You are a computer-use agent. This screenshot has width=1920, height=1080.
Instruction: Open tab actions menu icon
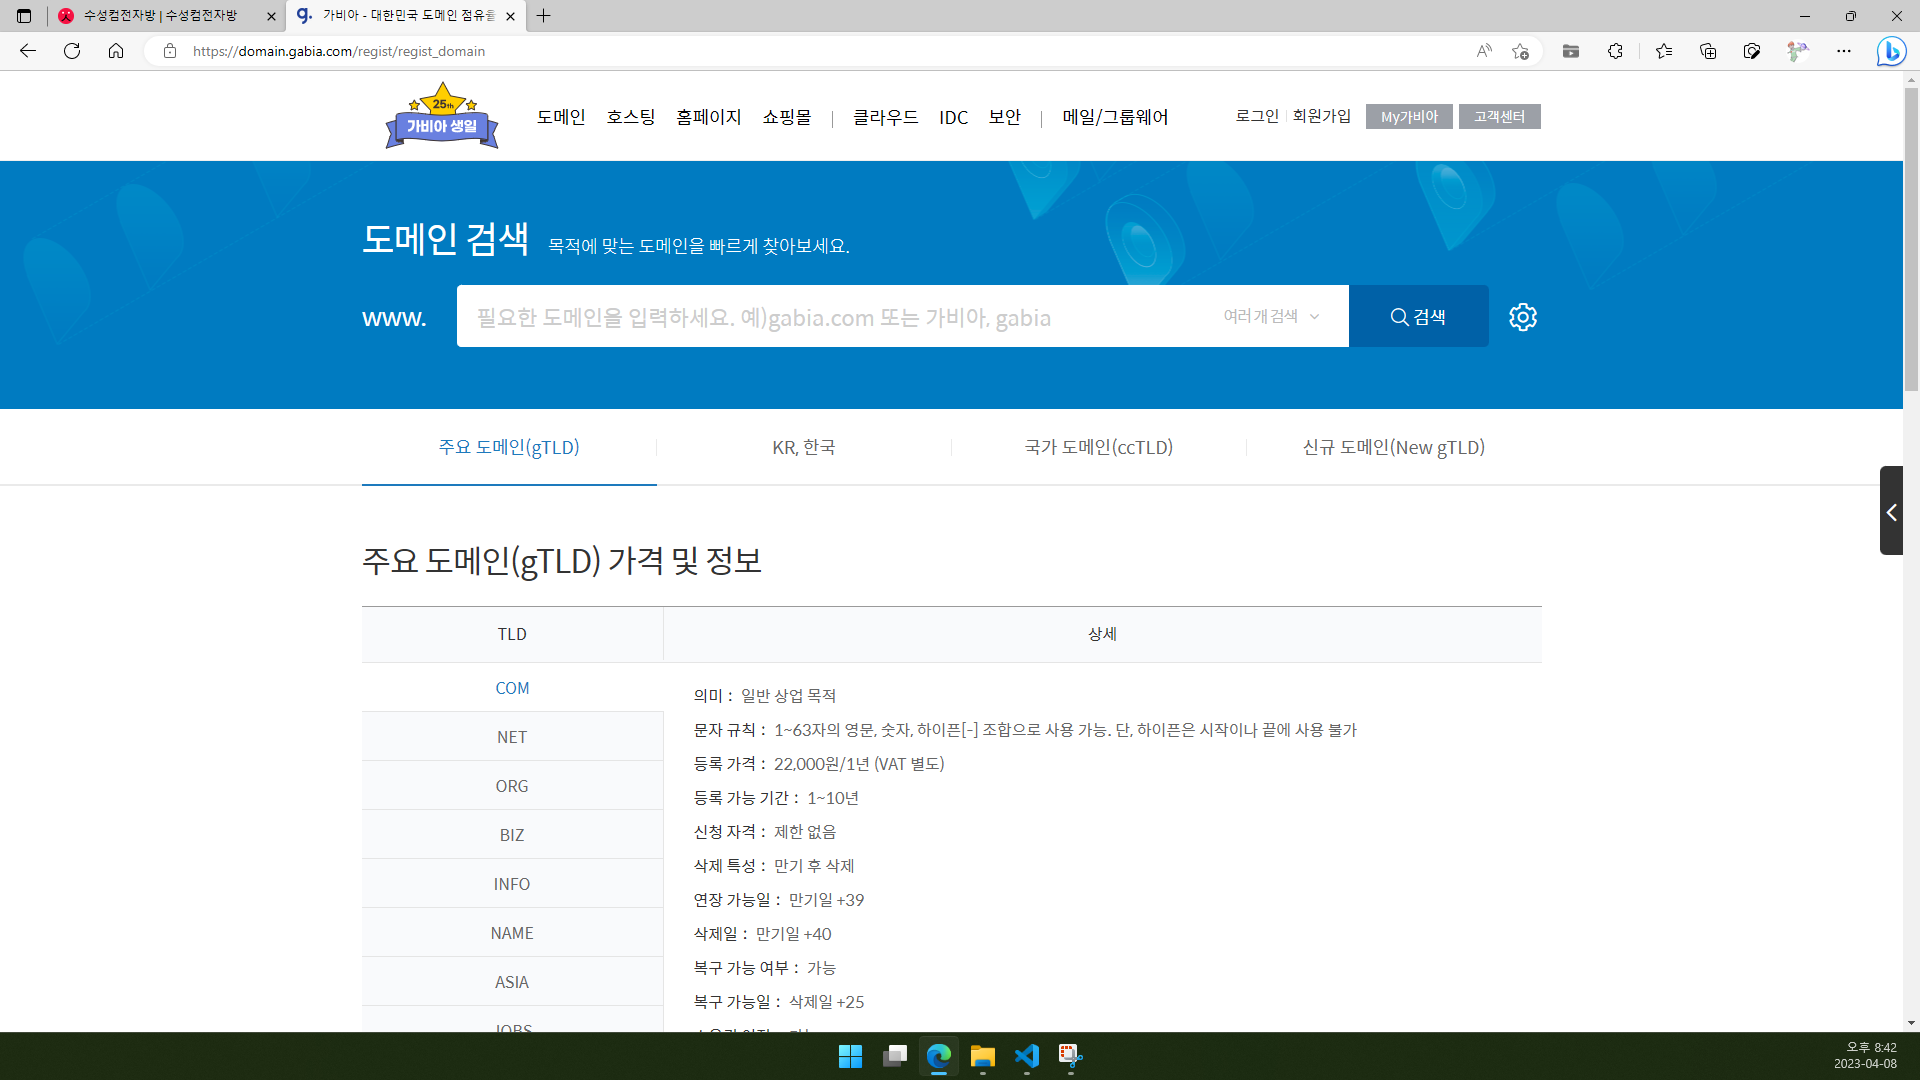coord(24,16)
